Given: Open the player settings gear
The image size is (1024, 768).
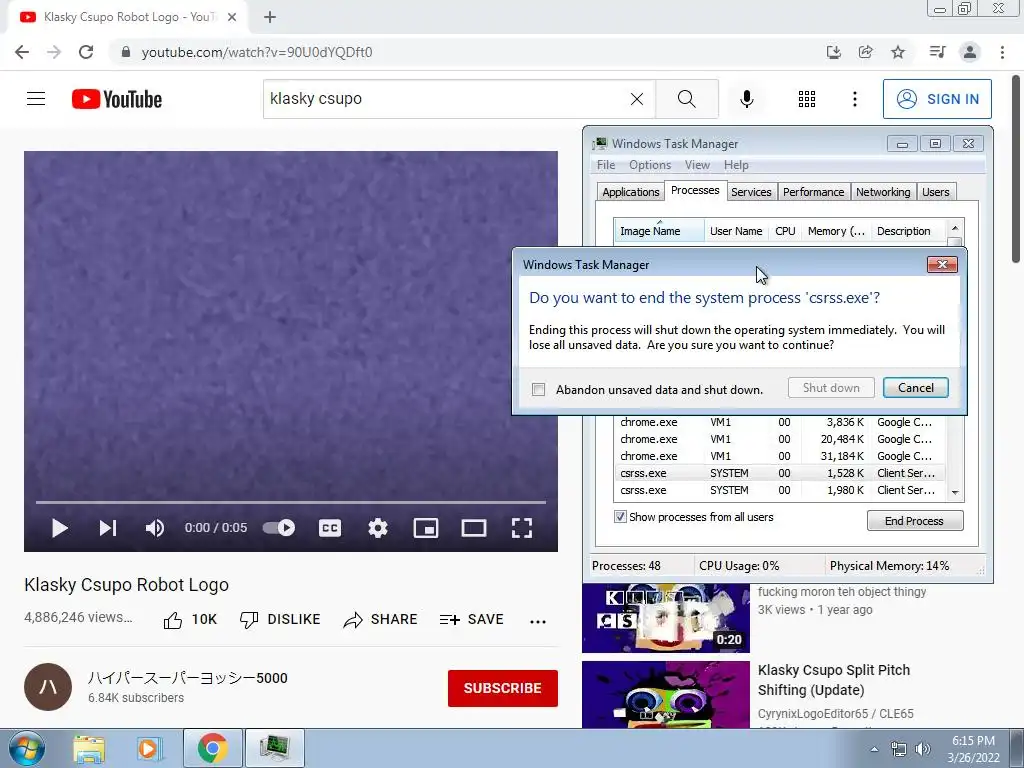Looking at the screenshot, I should click(377, 528).
